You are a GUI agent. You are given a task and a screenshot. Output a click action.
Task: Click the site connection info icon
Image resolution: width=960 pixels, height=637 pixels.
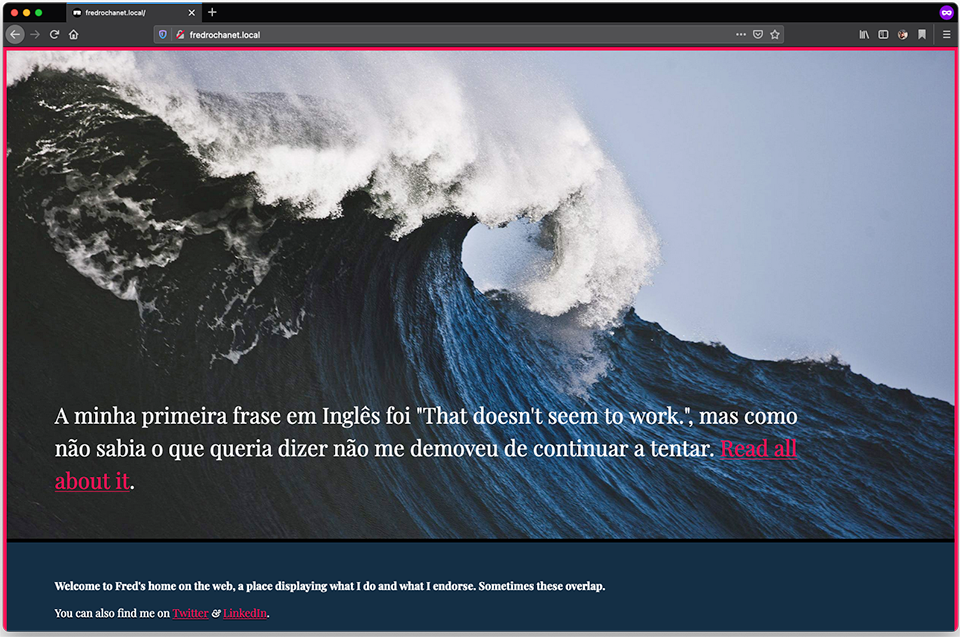pyautogui.click(x=180, y=35)
